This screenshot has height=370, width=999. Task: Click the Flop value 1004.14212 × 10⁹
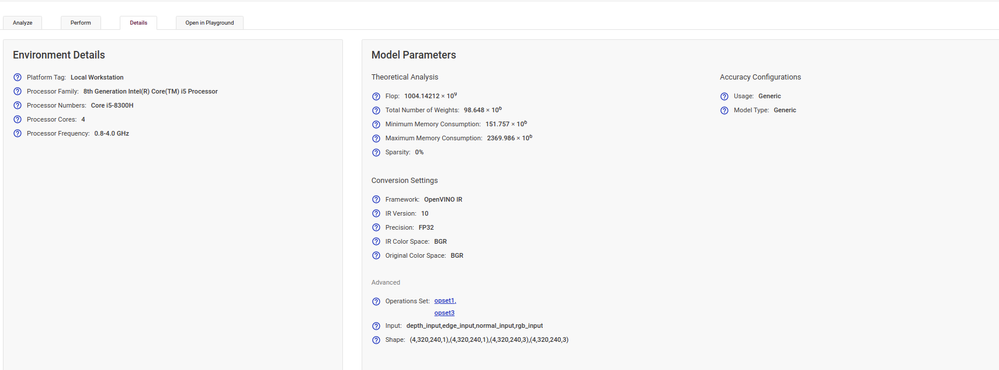pyautogui.click(x=431, y=96)
